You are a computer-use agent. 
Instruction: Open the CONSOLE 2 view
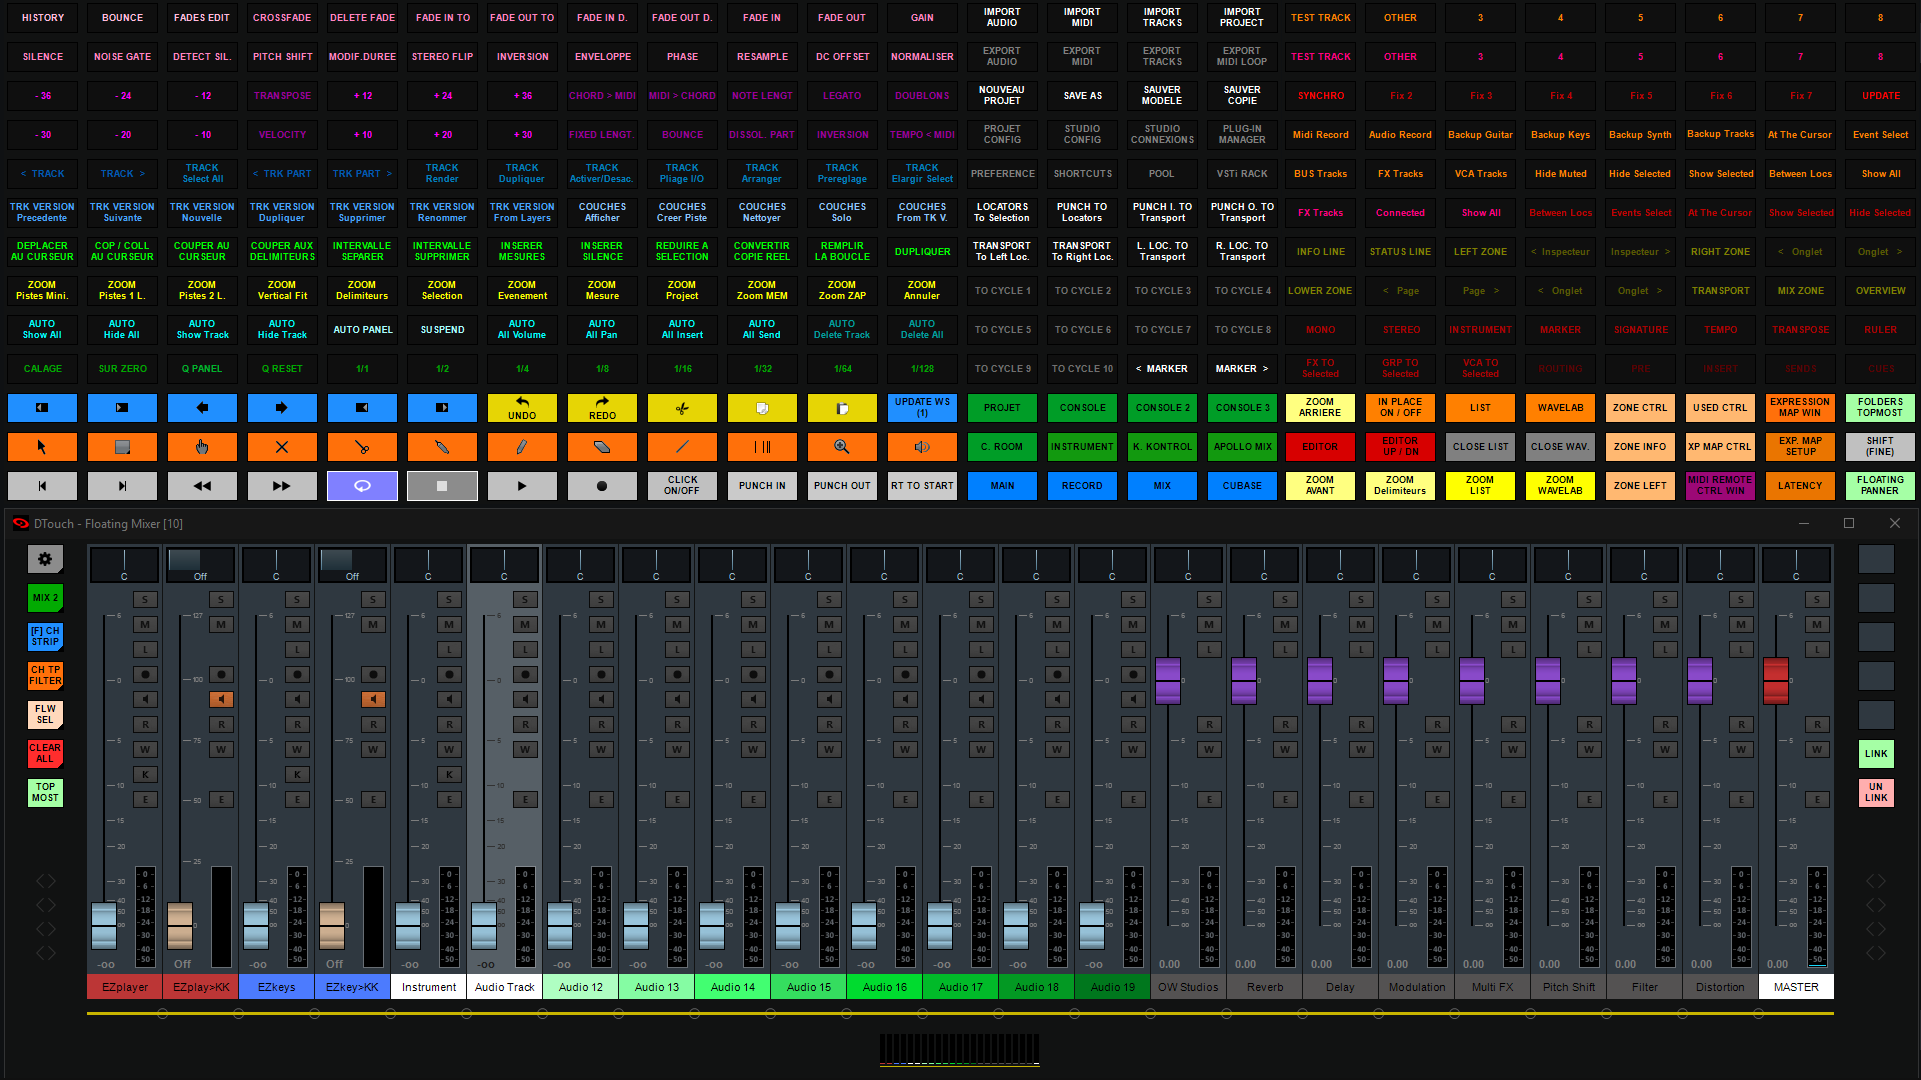coord(1162,408)
